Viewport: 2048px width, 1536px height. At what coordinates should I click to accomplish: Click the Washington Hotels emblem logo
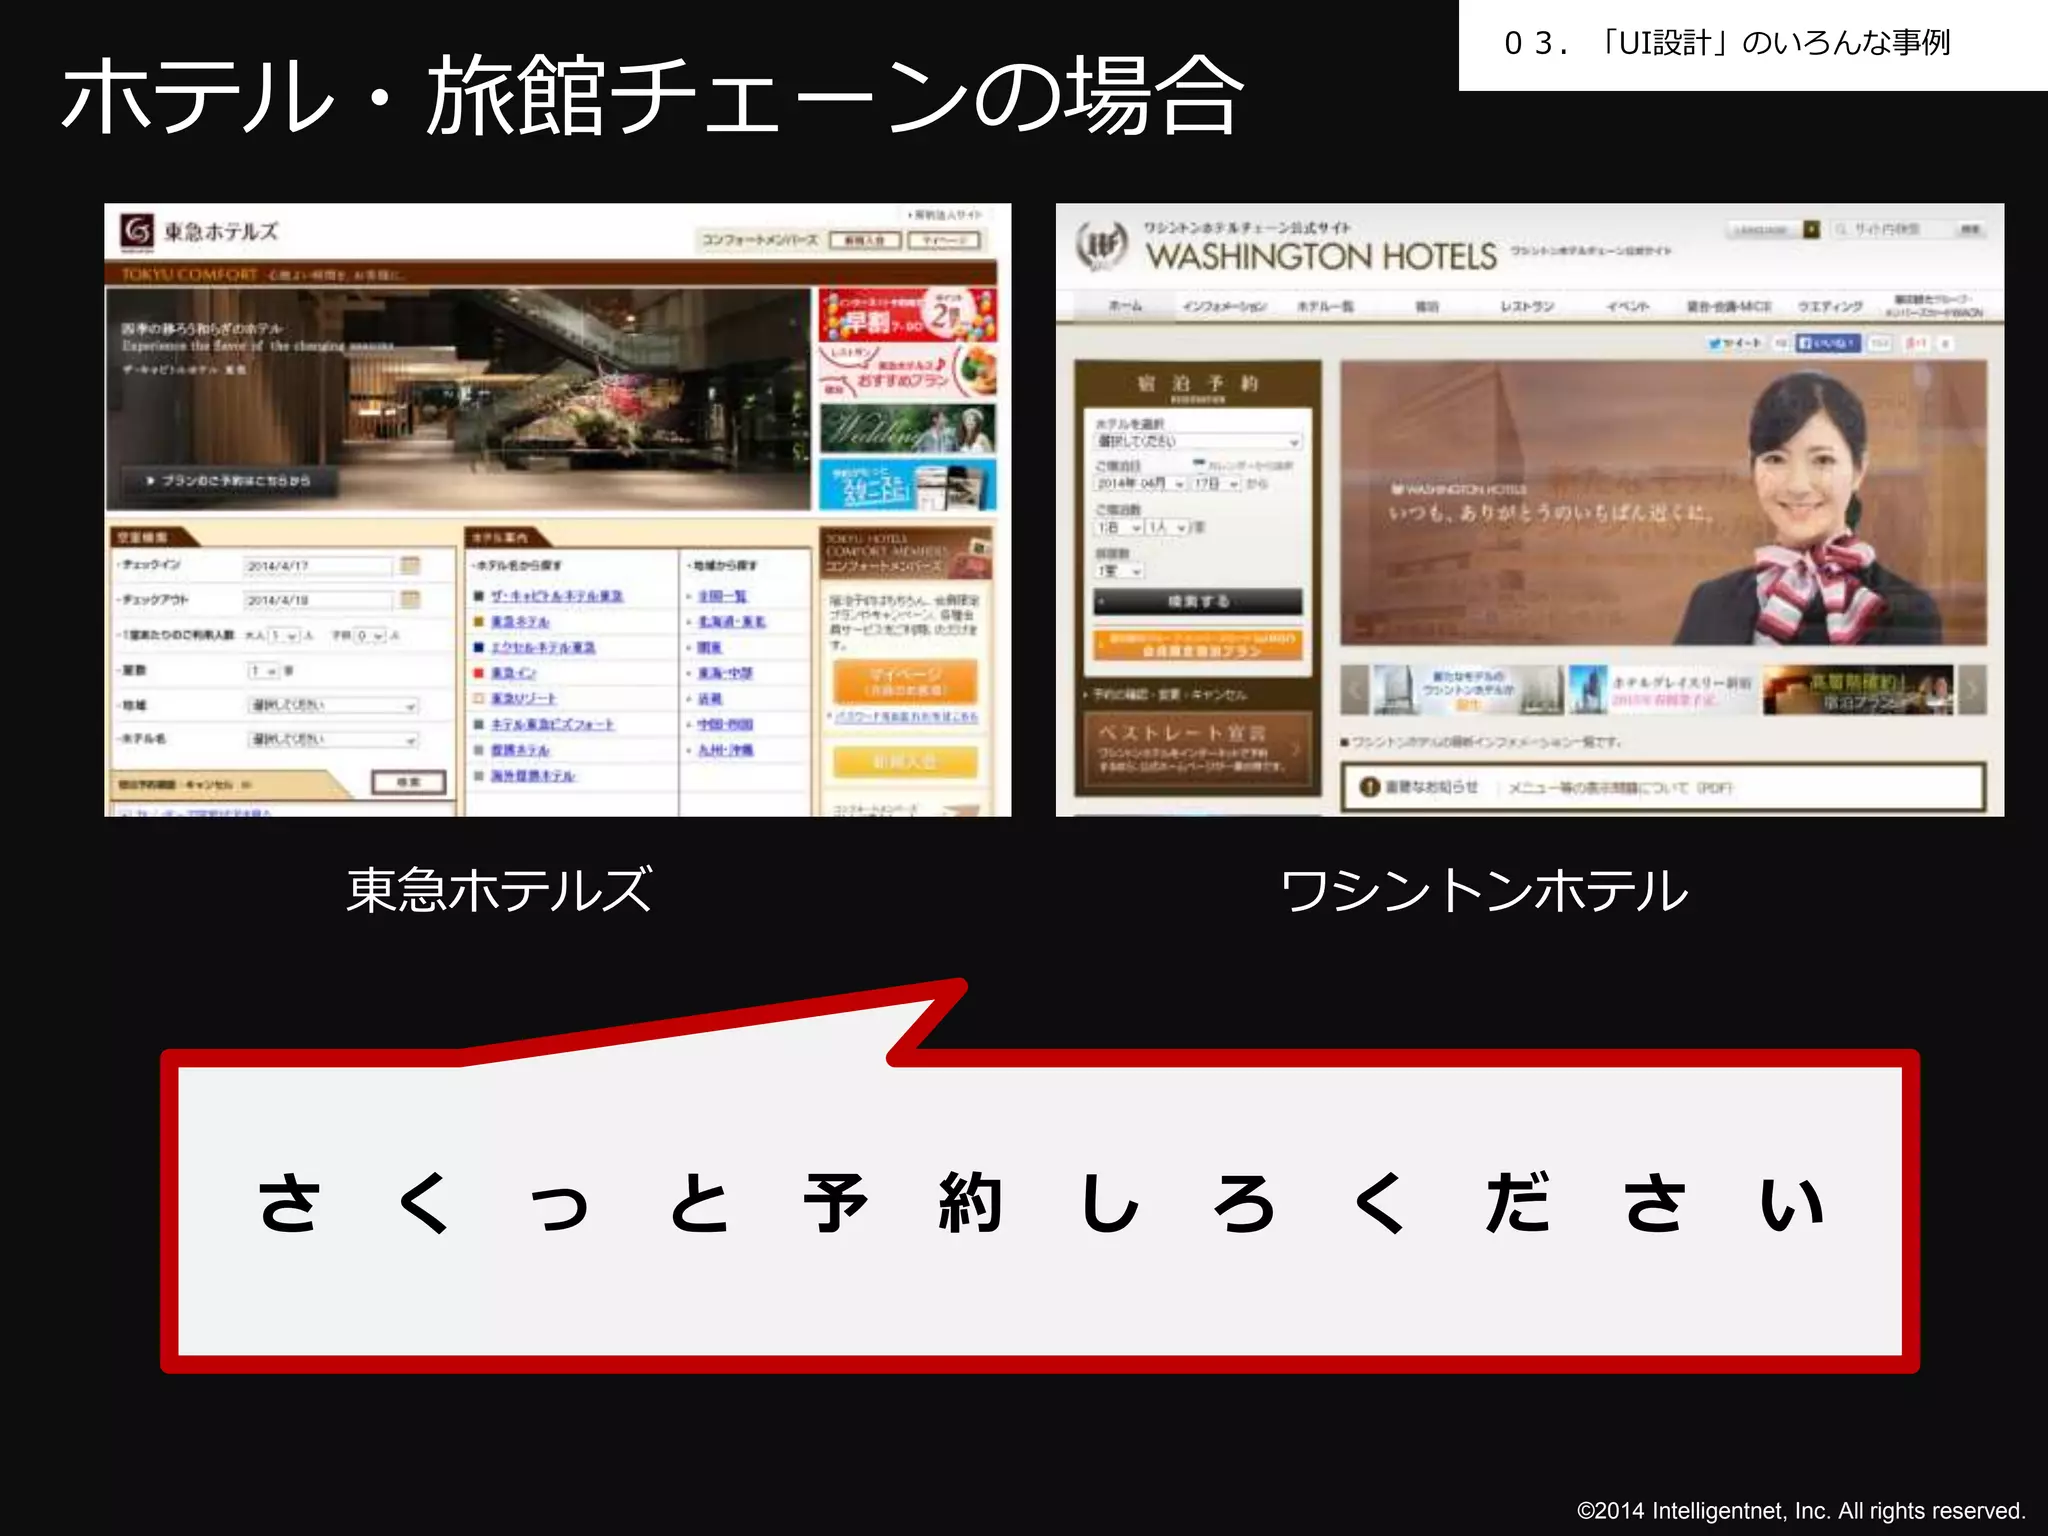tap(1102, 246)
